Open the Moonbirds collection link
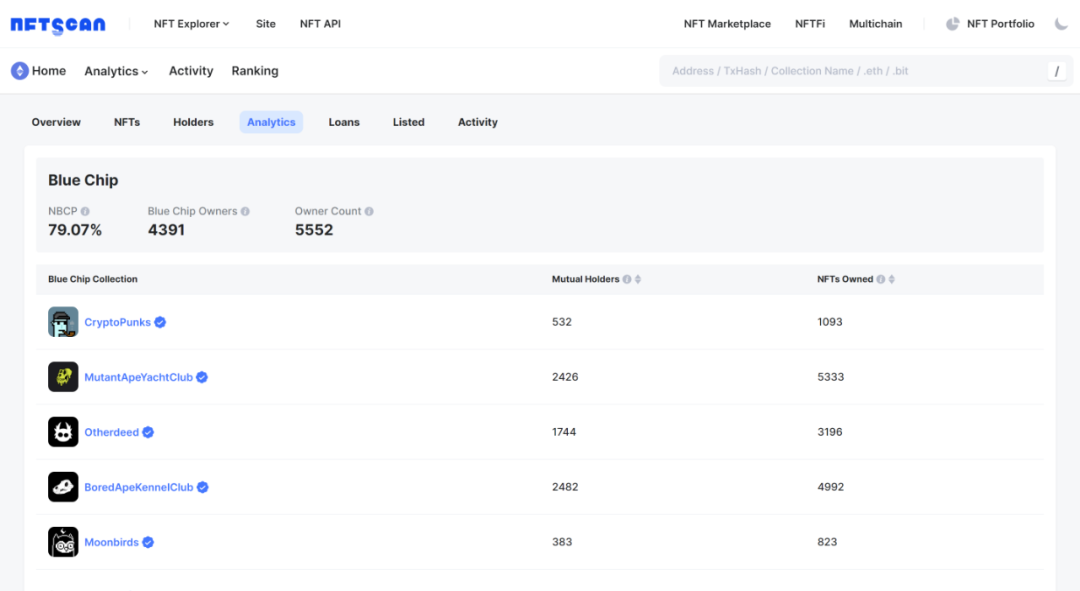 pos(112,543)
